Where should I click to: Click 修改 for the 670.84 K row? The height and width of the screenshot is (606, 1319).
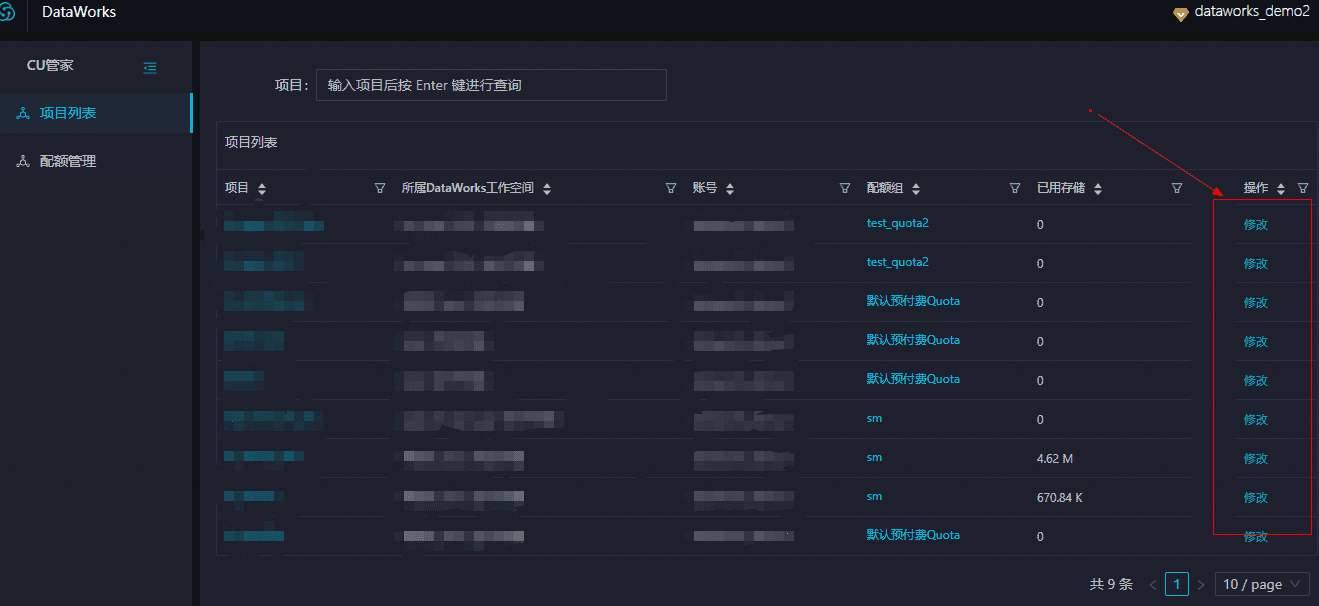click(x=1256, y=497)
